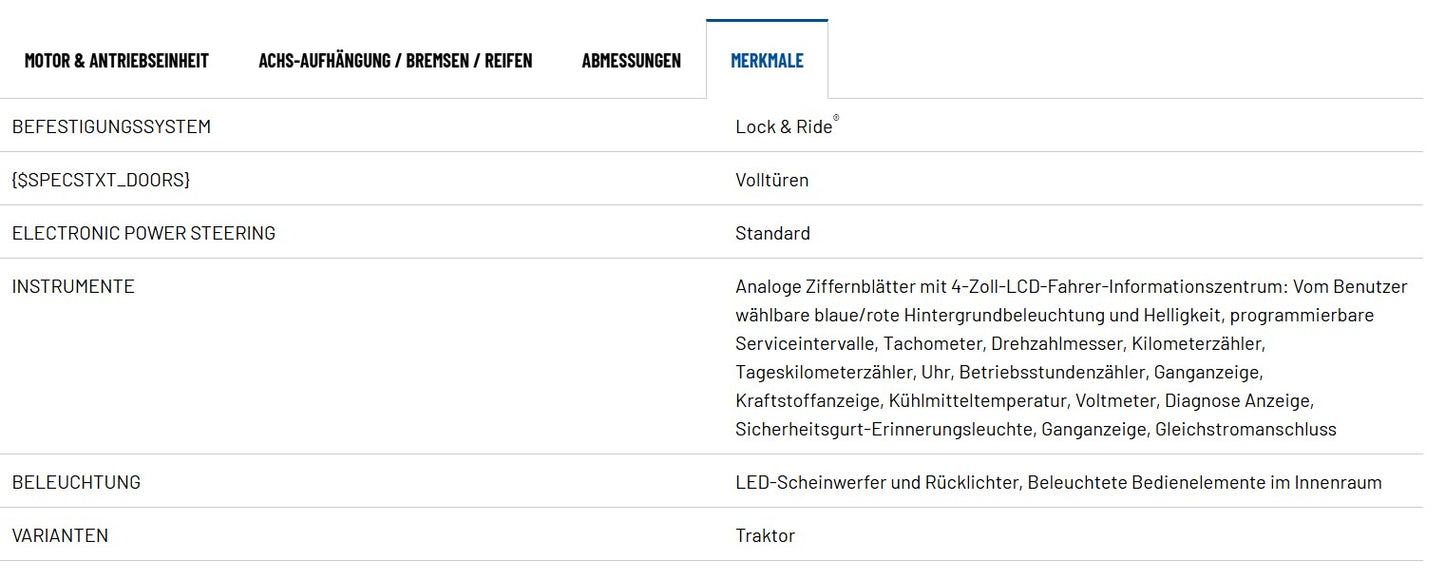Image resolution: width=1445 pixels, height=580 pixels.
Task: Switch to the MOTOR & ANTRIEBSEINHEIT tab
Action: (115, 60)
